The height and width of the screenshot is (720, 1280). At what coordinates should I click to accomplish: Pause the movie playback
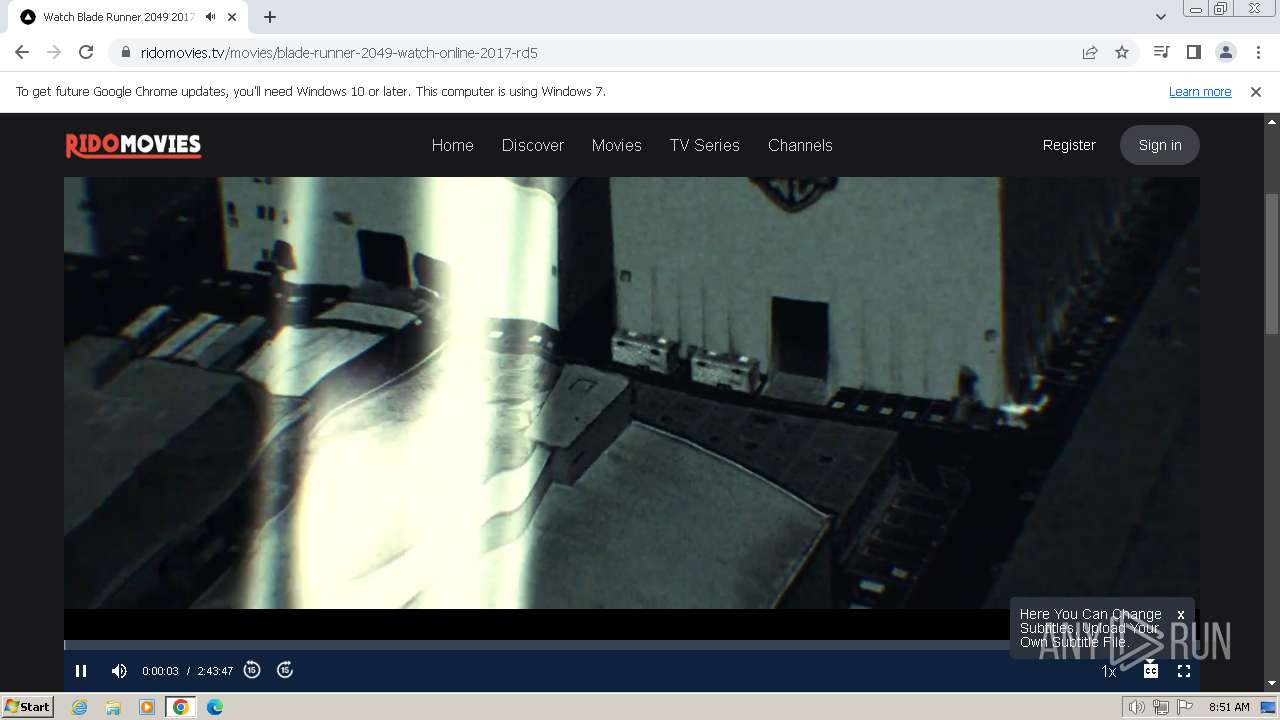click(x=81, y=671)
